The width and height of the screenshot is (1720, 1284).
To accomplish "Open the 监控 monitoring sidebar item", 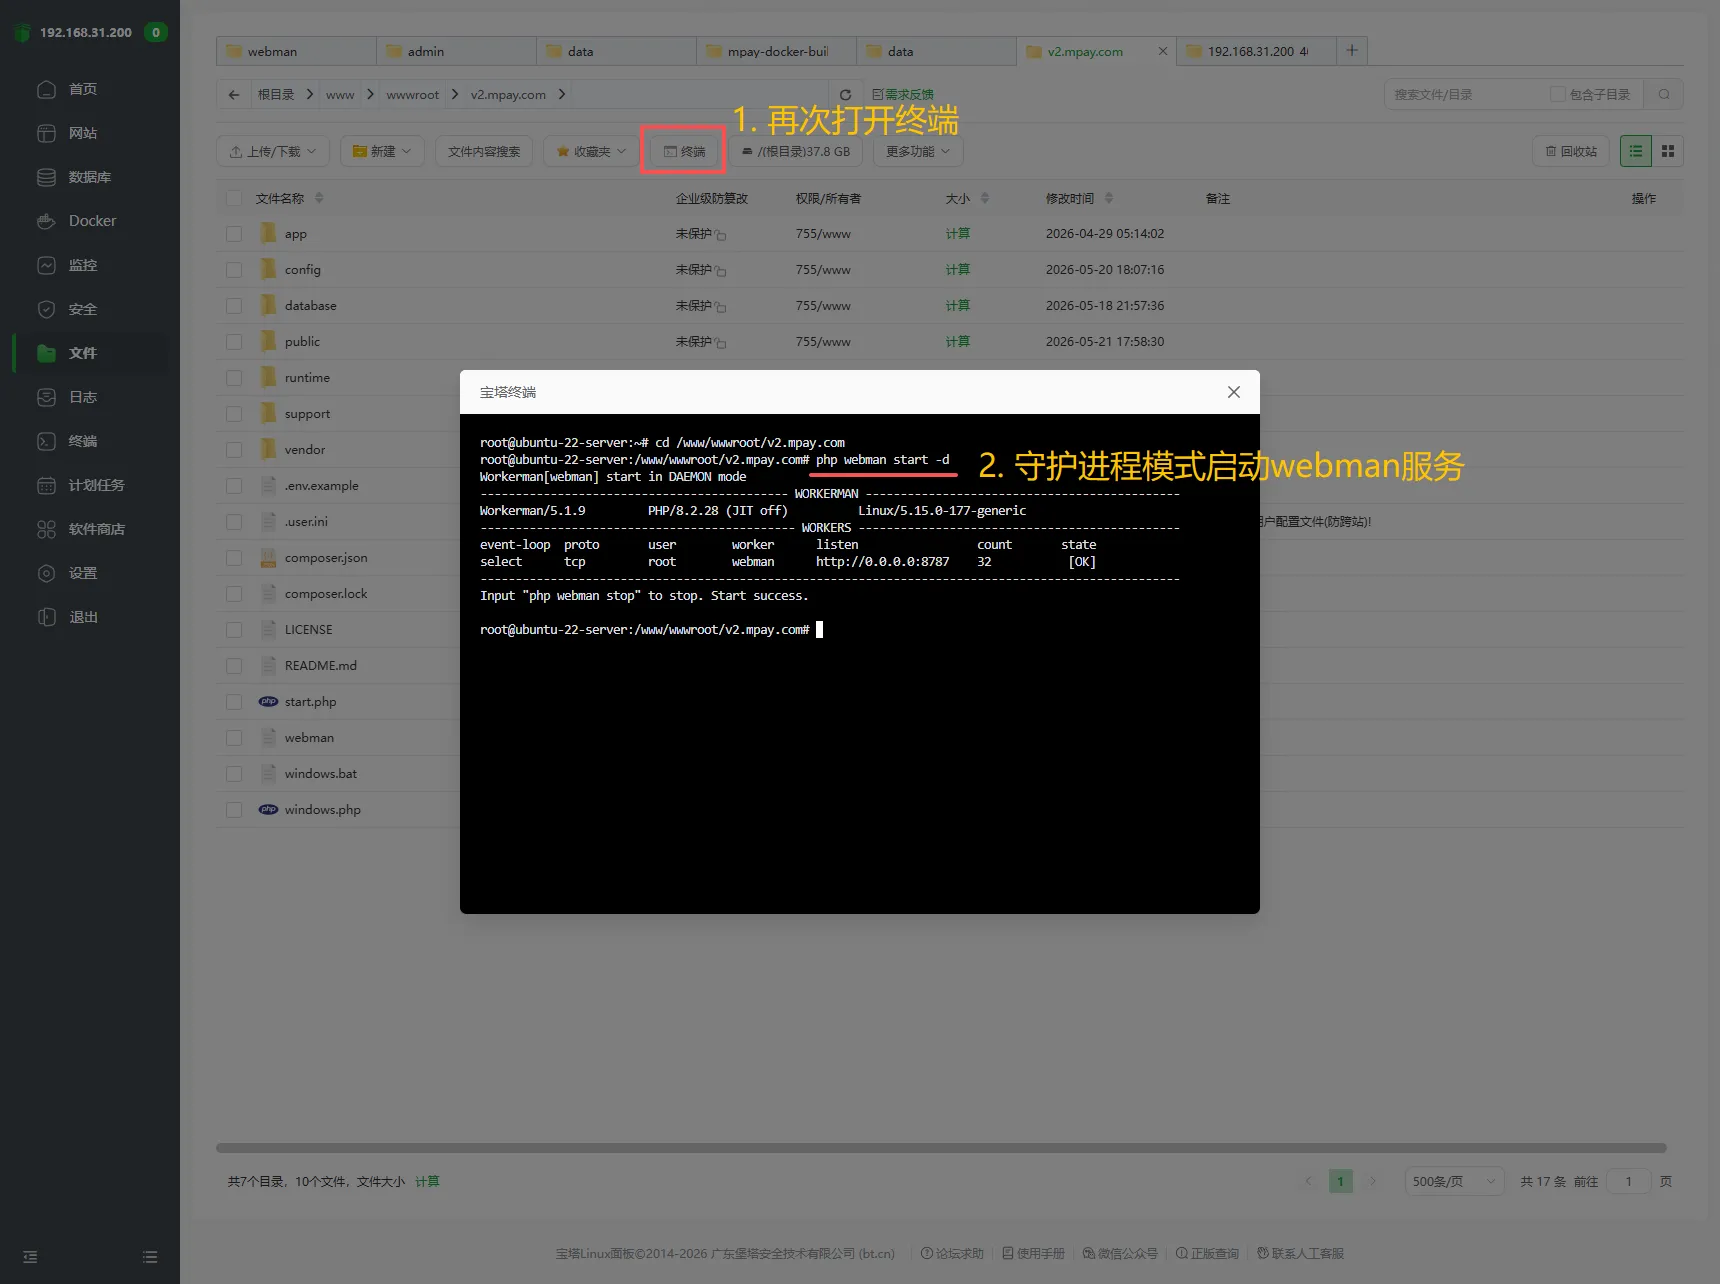I will click(82, 265).
